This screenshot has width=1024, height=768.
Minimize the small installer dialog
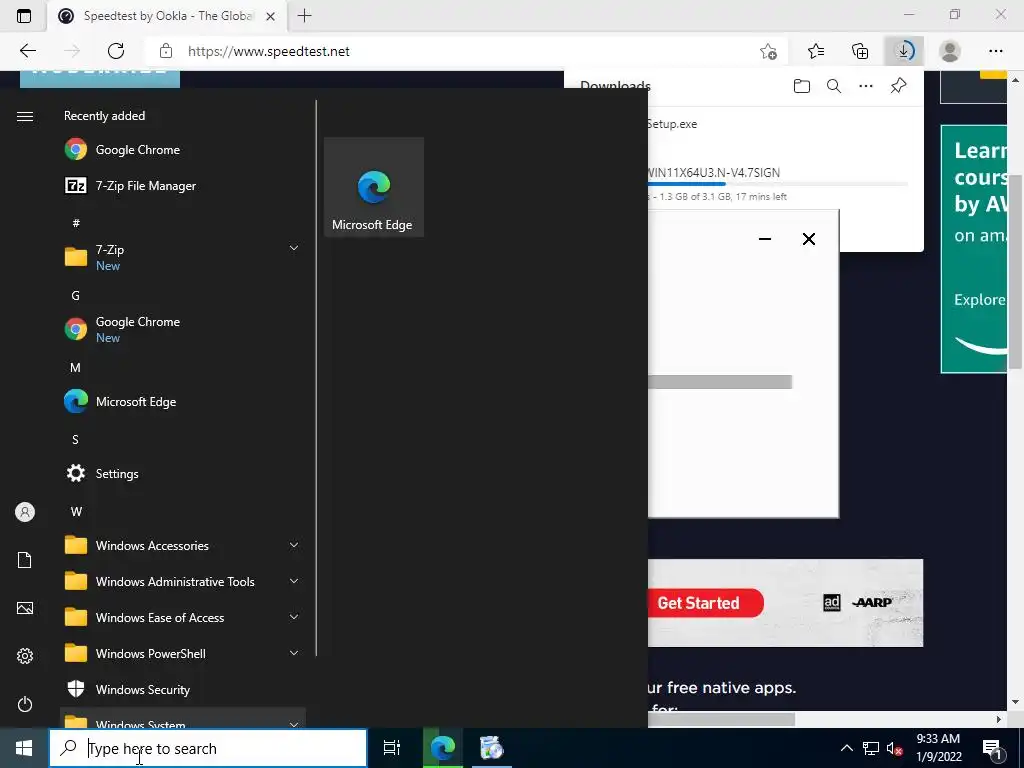pyautogui.click(x=765, y=239)
